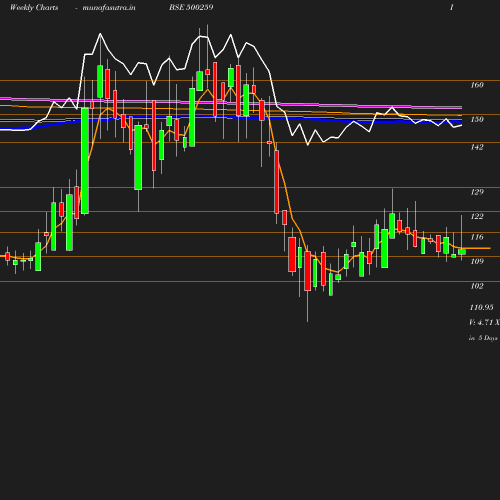The image size is (500, 500).
Task: Click the 'BSE 500259' symbol label
Action: click(191, 7)
